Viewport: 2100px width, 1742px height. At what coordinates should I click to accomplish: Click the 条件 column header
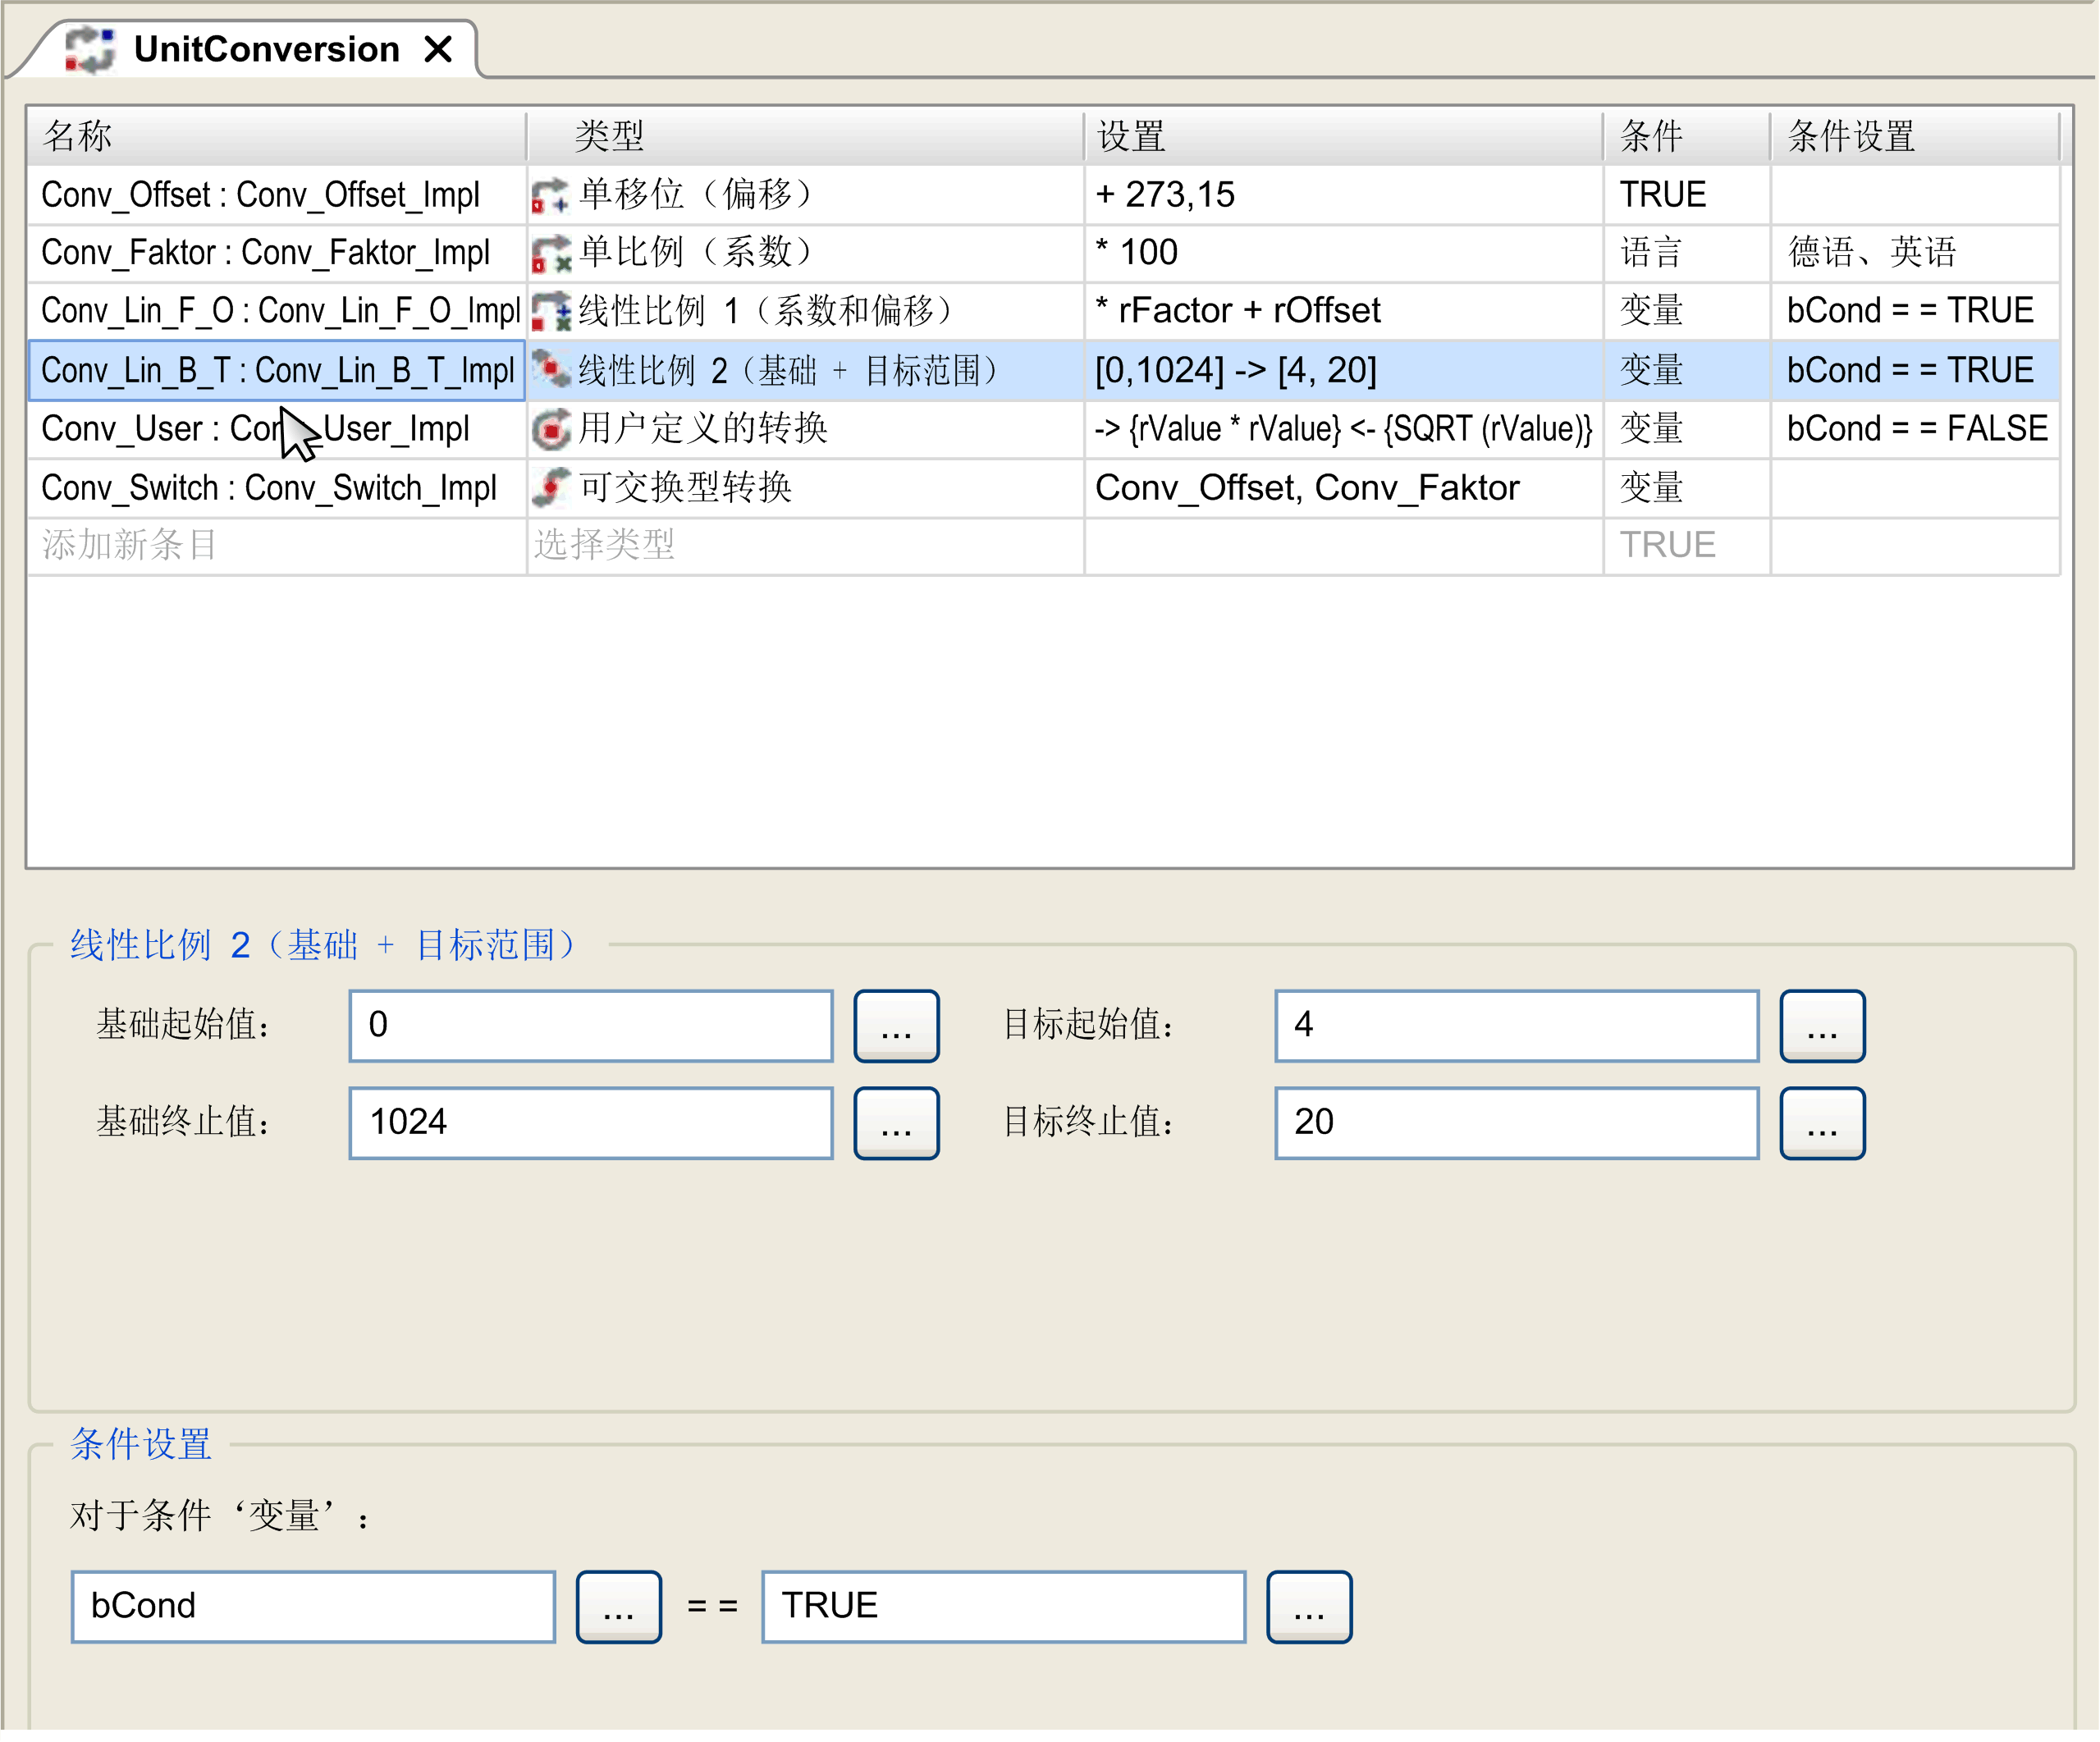pyautogui.click(x=1687, y=135)
